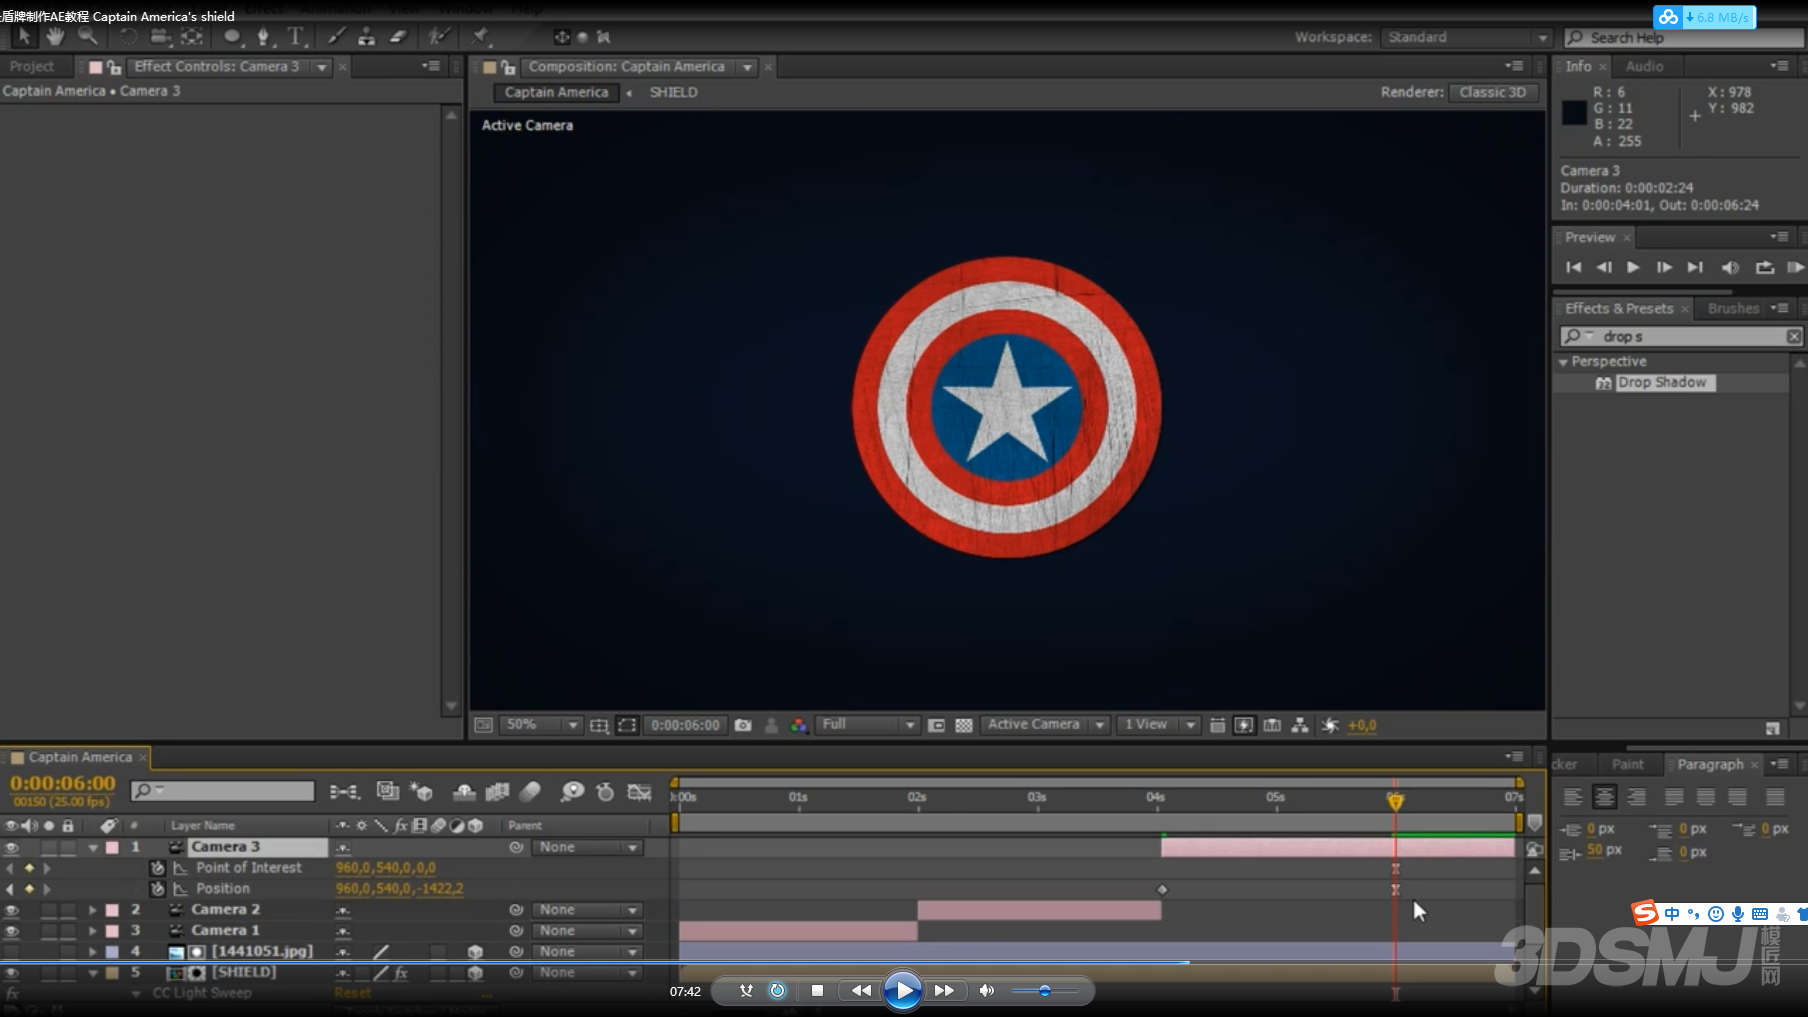
Task: Show the 1441051.jpg layer
Action: click(11, 952)
